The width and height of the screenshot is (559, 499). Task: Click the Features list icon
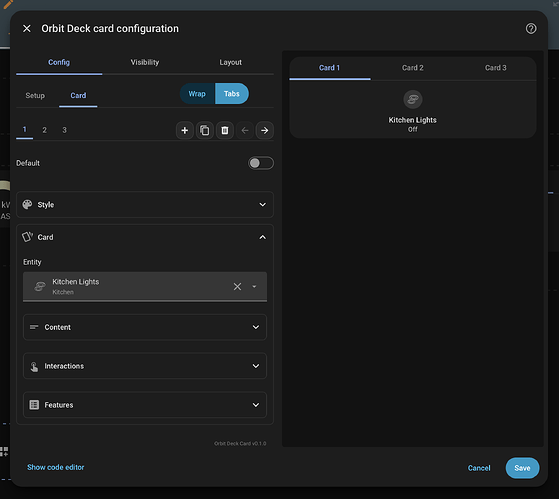[x=34, y=405]
